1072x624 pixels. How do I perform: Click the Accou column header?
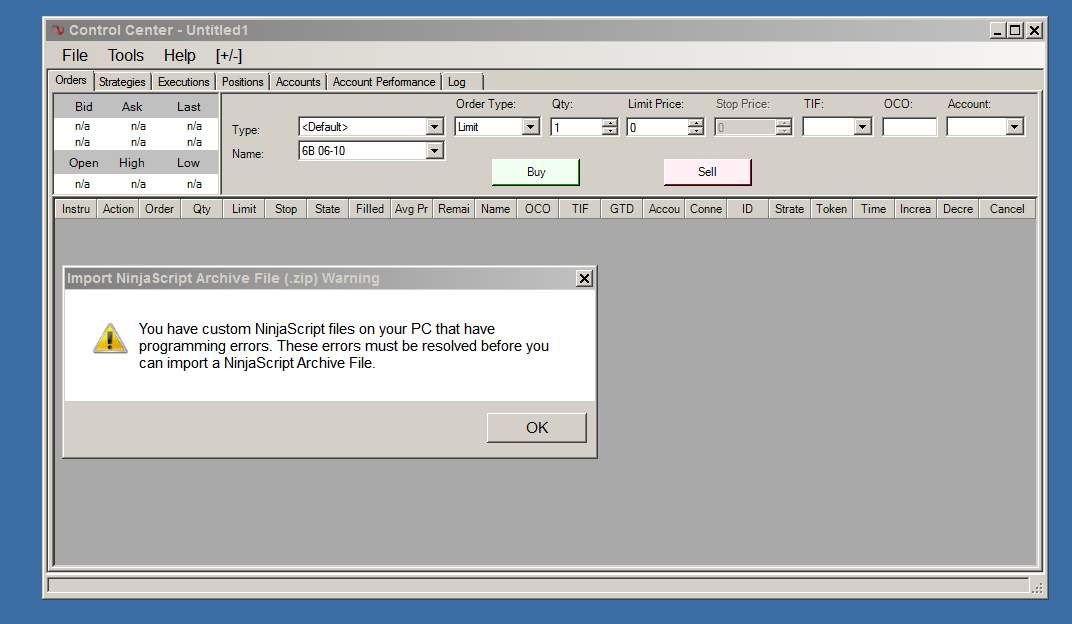tap(664, 209)
